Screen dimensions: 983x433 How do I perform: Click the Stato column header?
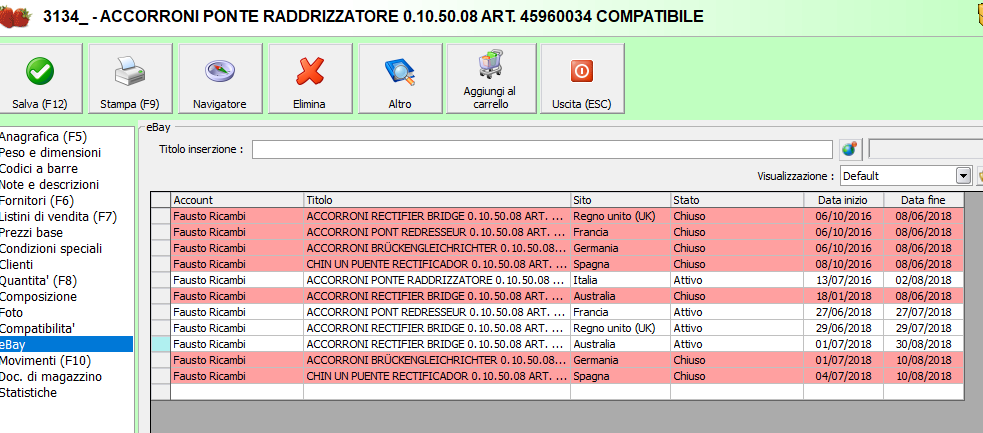[x=737, y=200]
